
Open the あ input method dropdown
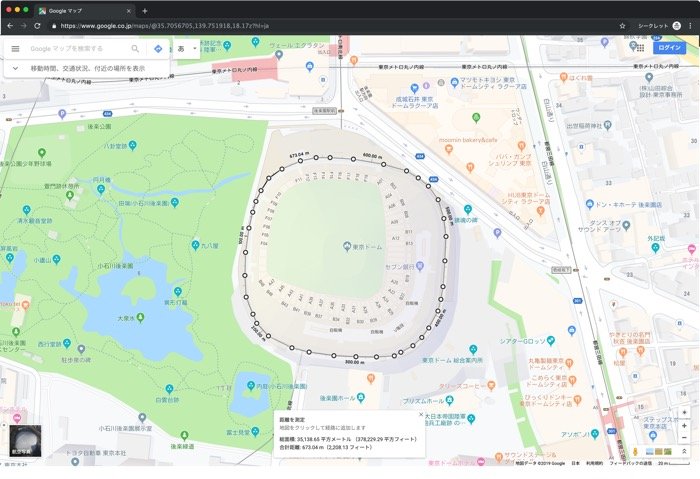(187, 49)
